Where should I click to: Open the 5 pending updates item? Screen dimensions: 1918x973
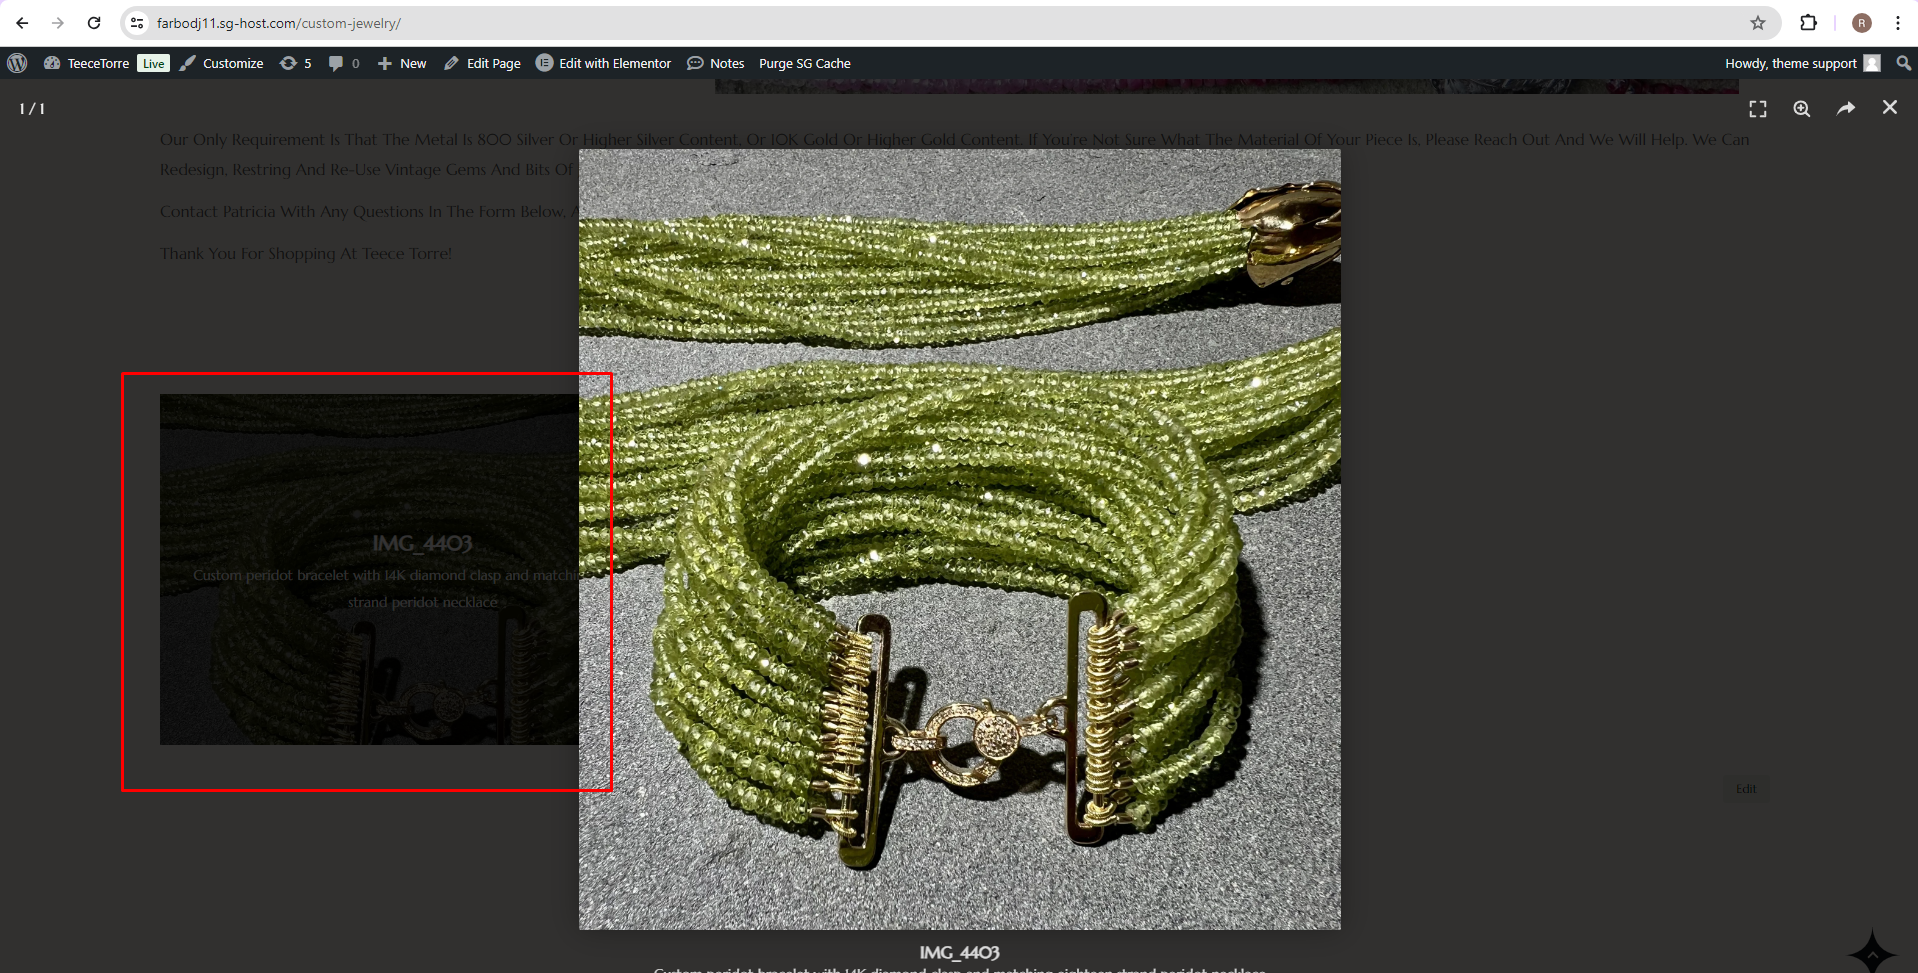coord(295,63)
